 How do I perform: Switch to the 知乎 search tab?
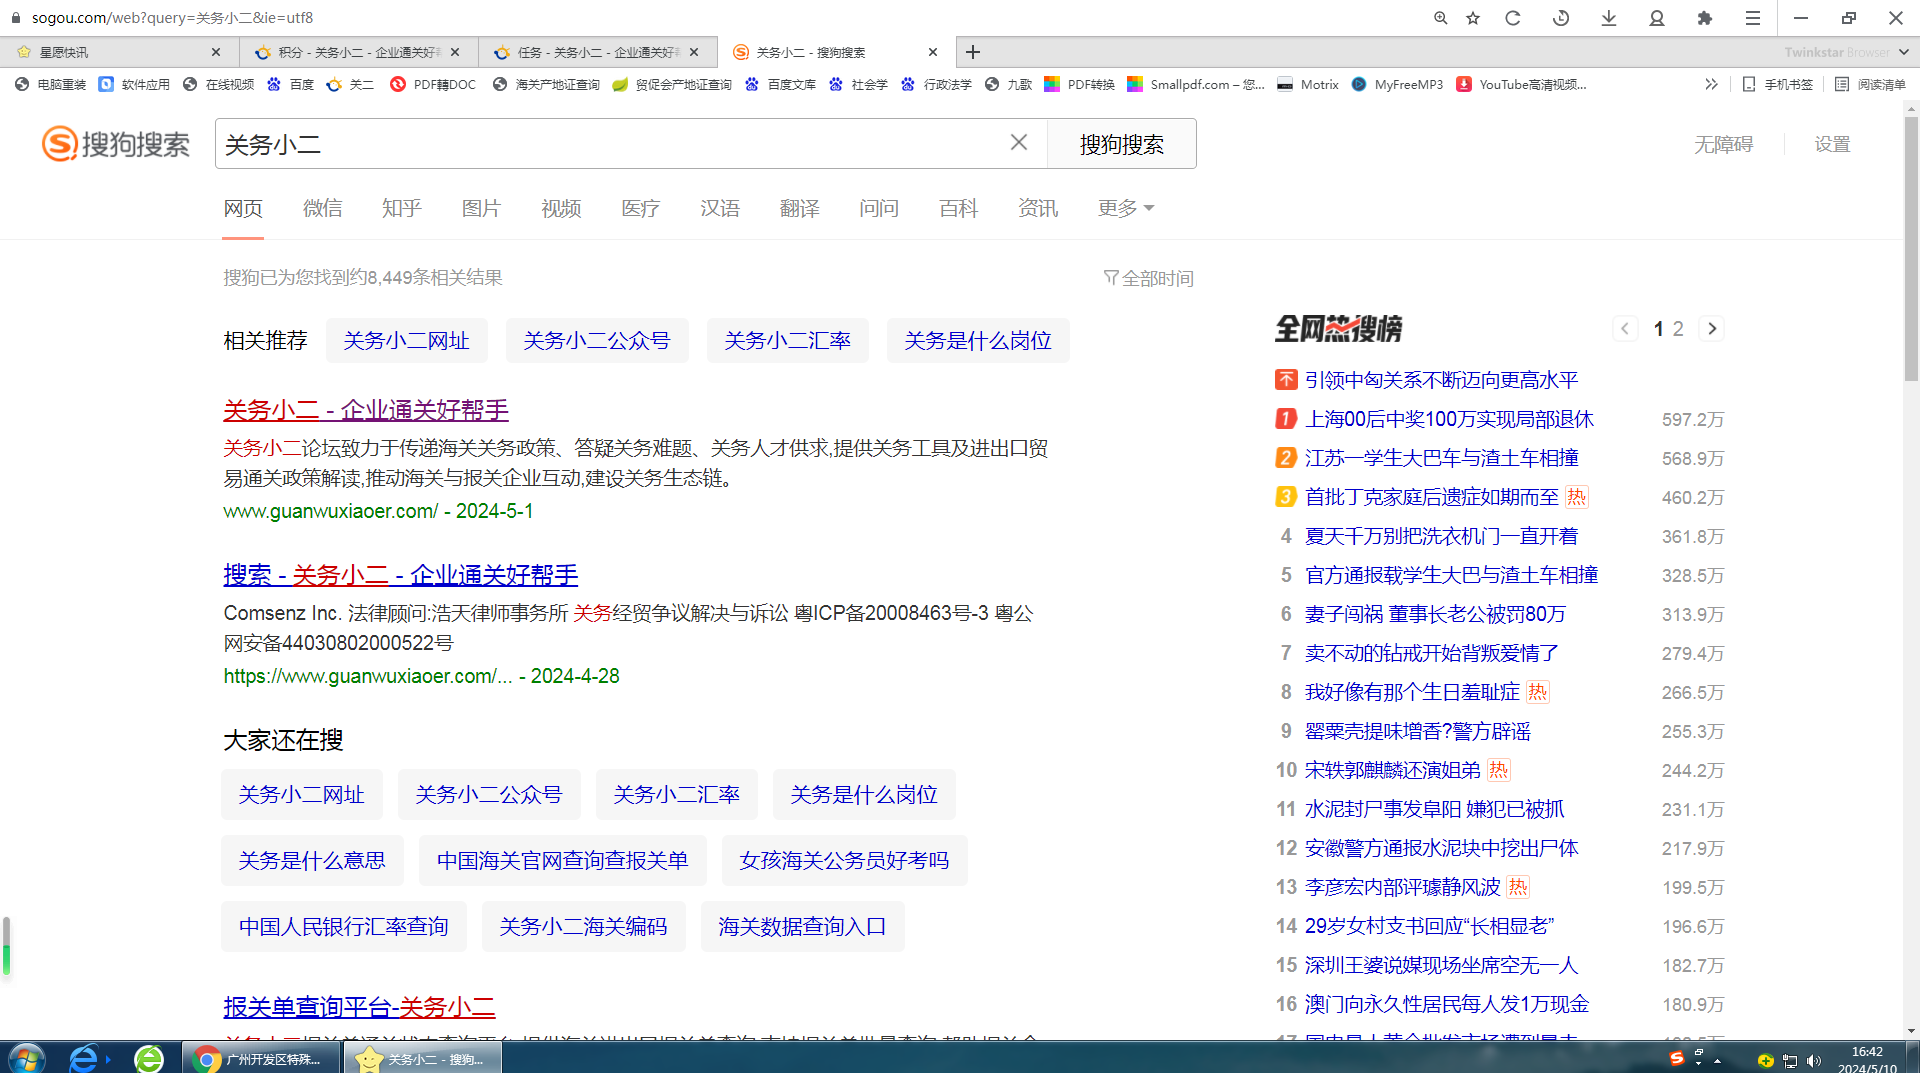click(401, 208)
